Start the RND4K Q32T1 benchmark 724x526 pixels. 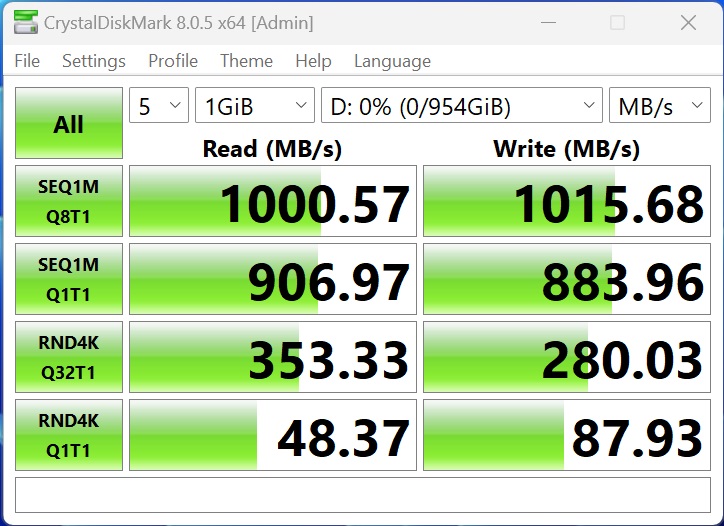coord(69,357)
